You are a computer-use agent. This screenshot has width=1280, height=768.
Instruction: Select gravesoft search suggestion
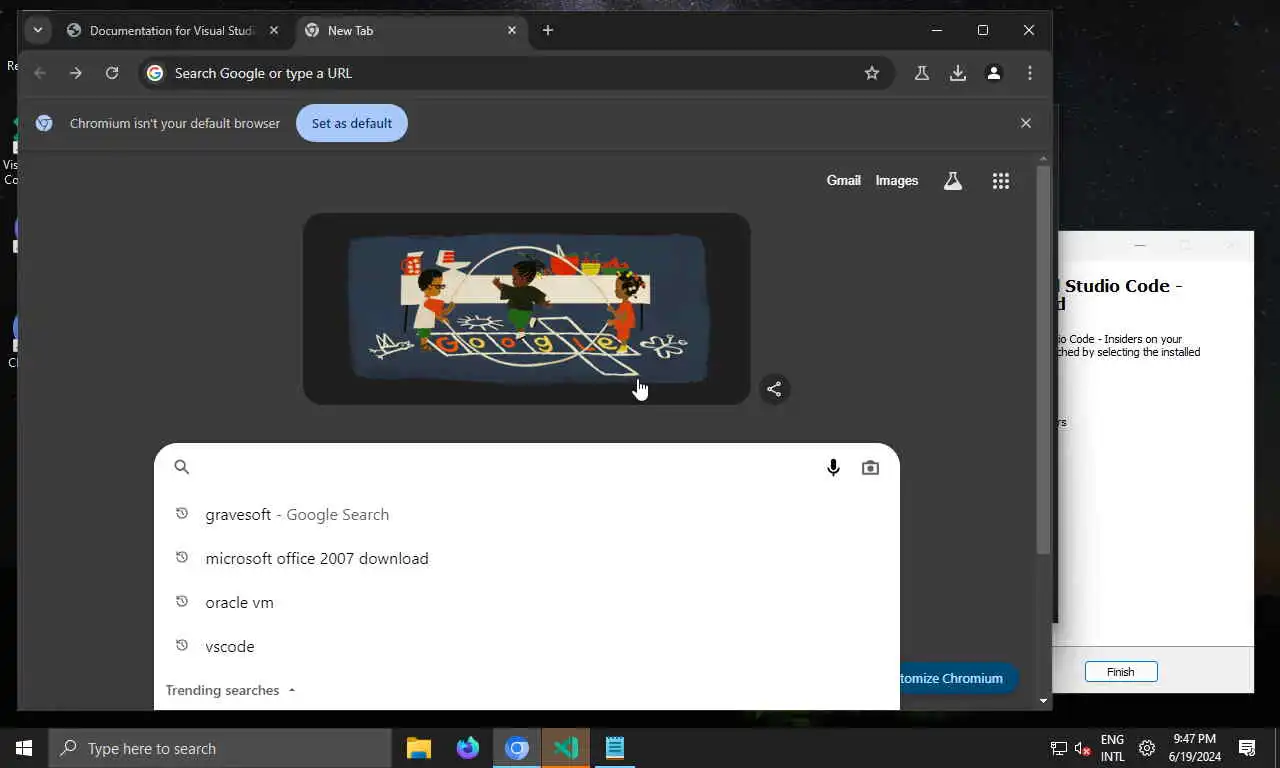[527, 514]
